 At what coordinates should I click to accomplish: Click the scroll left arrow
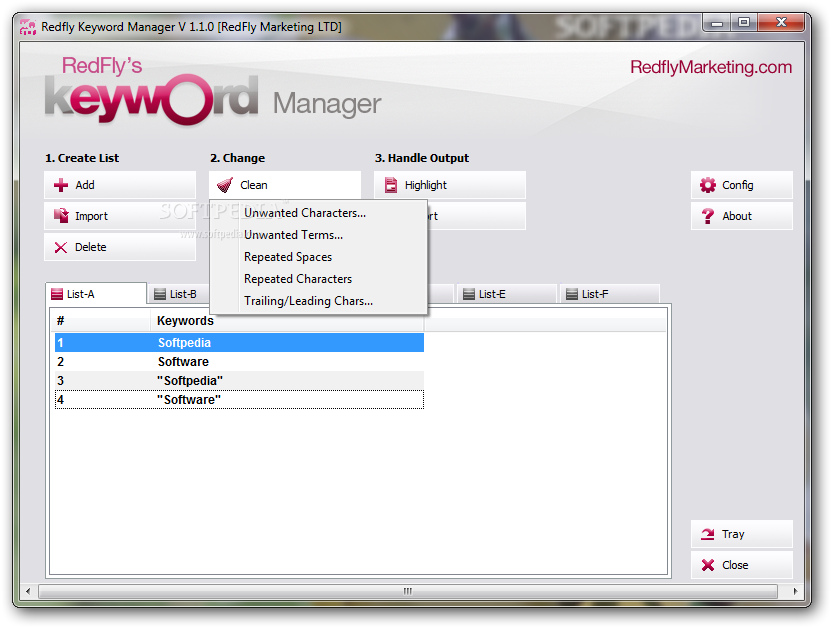28,591
